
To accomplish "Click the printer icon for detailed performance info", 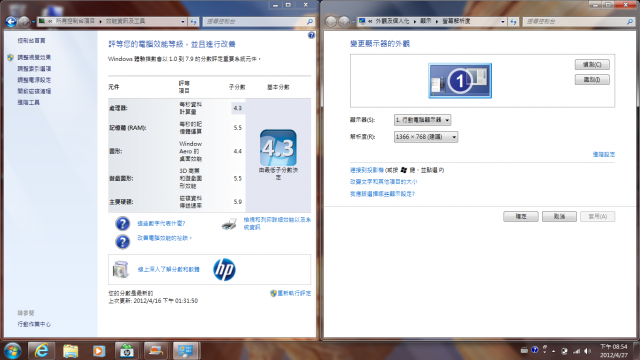I will coord(229,224).
